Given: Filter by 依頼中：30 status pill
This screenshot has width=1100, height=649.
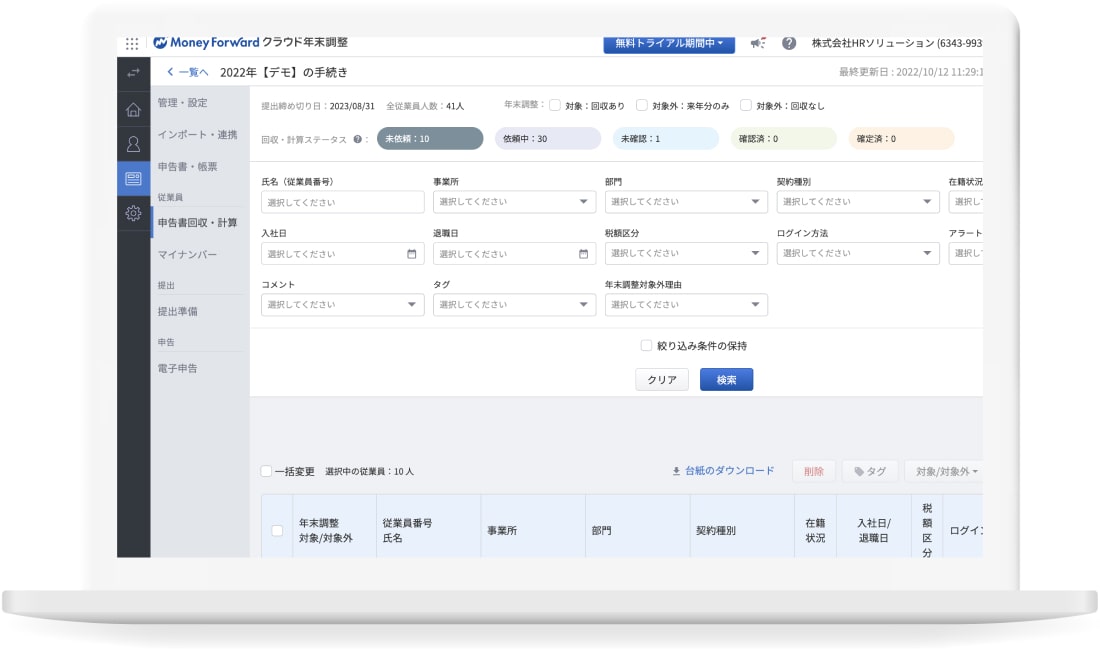Looking at the screenshot, I should (x=548, y=139).
